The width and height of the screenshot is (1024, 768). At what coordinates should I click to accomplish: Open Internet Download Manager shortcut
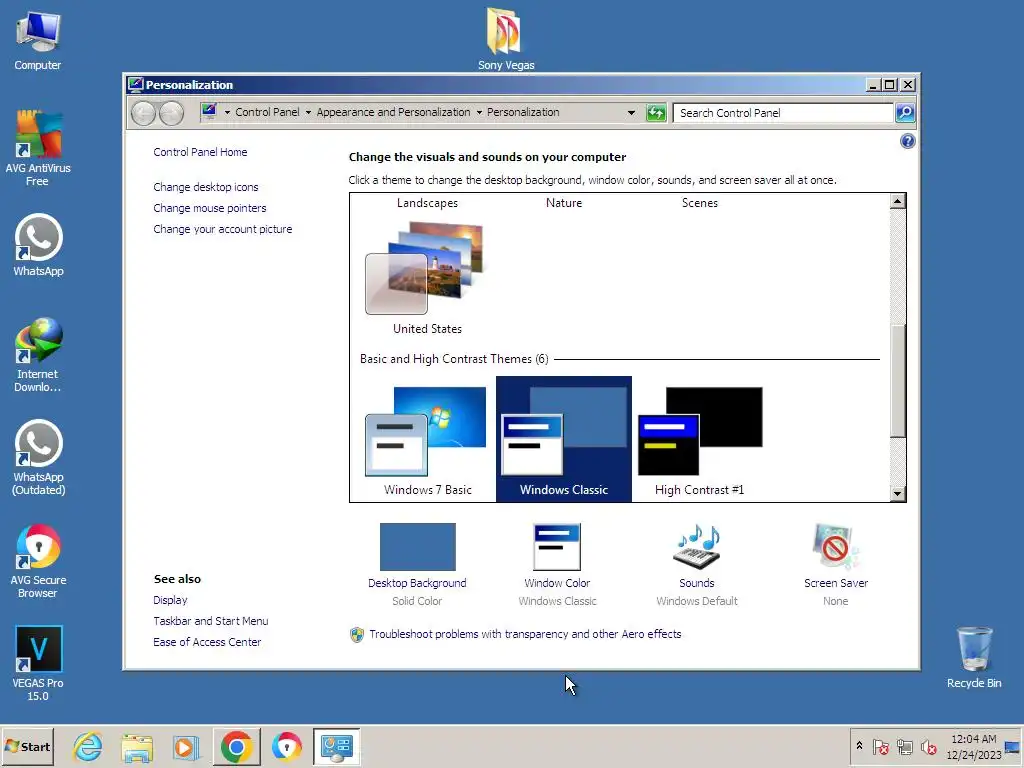[x=38, y=355]
